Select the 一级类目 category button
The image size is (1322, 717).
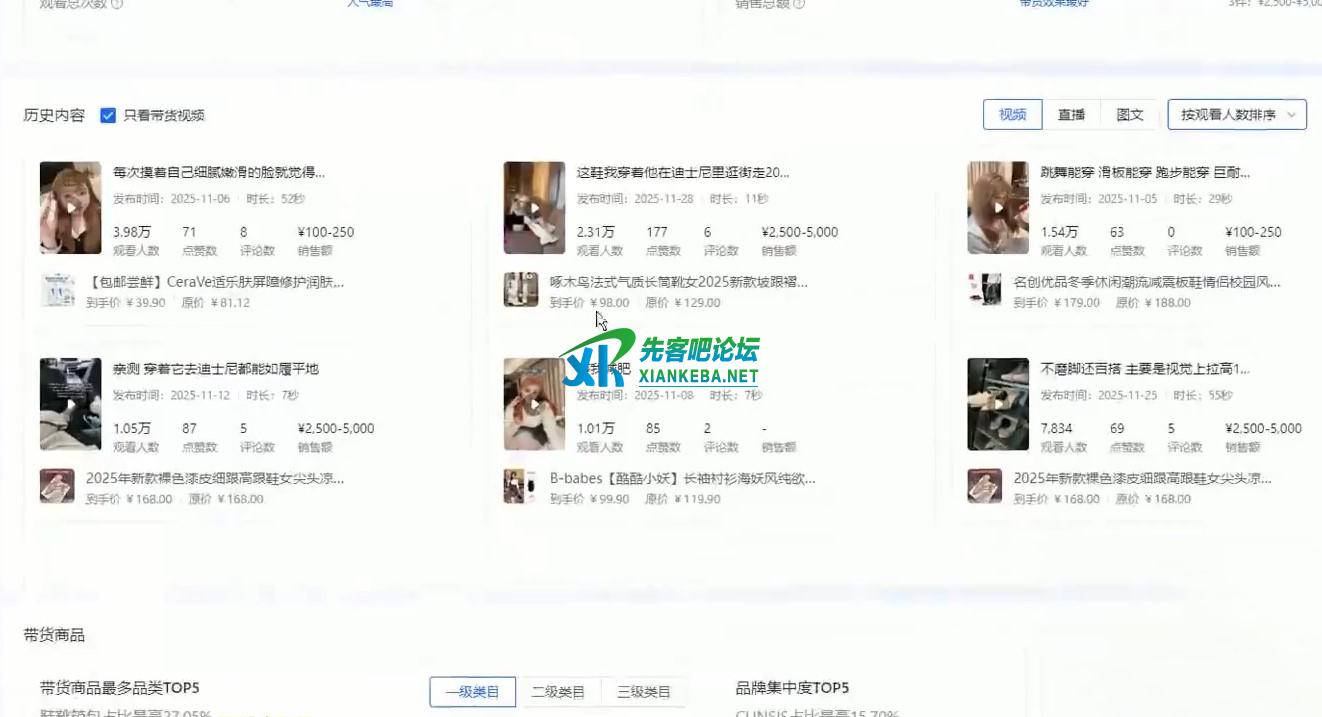[x=472, y=691]
